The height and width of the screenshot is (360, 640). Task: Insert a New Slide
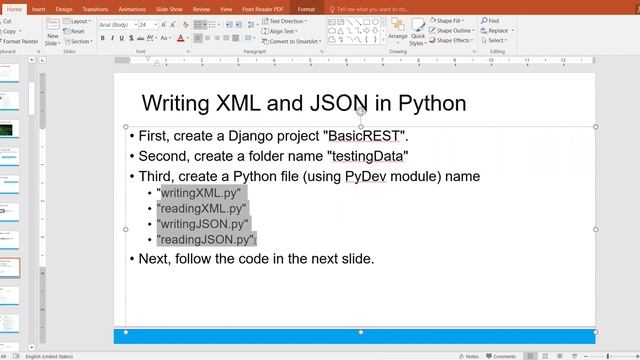tap(53, 32)
